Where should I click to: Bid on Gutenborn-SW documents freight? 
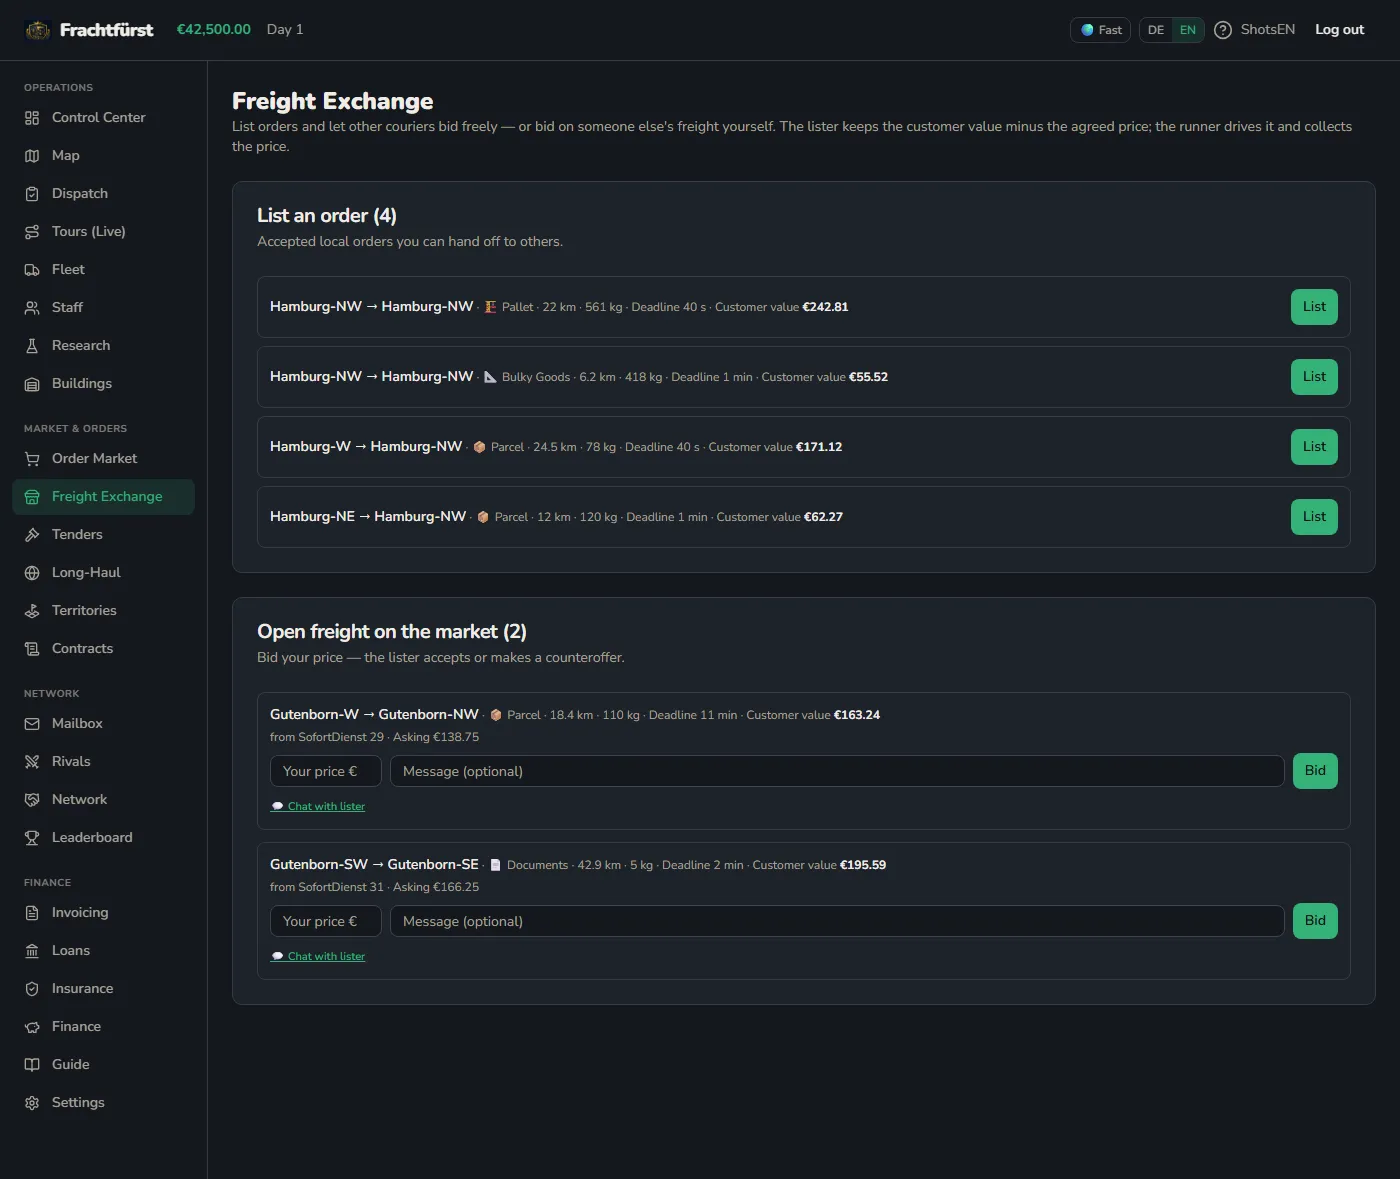pyautogui.click(x=1315, y=921)
